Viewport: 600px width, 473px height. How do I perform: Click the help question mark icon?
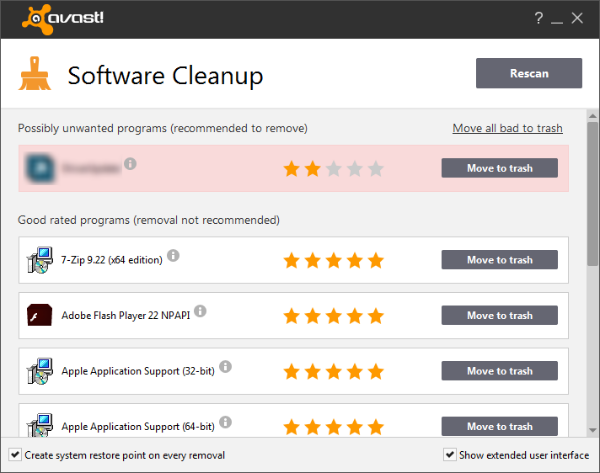539,18
